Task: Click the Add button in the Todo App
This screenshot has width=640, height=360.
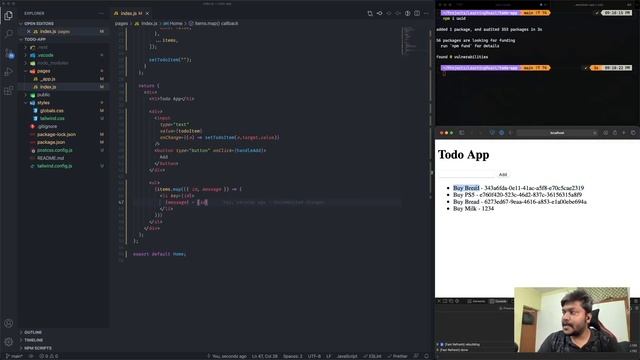Action: [x=503, y=174]
